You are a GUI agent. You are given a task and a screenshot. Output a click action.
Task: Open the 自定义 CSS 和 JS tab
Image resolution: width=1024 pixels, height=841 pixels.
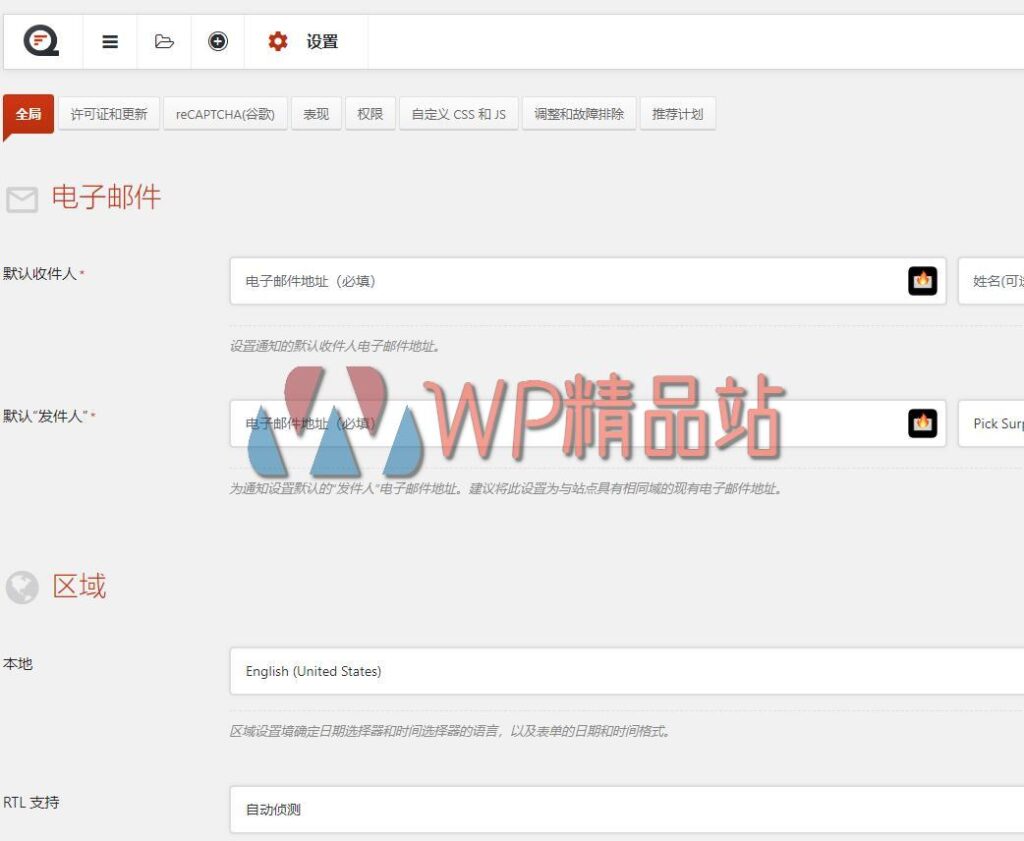pyautogui.click(x=459, y=113)
